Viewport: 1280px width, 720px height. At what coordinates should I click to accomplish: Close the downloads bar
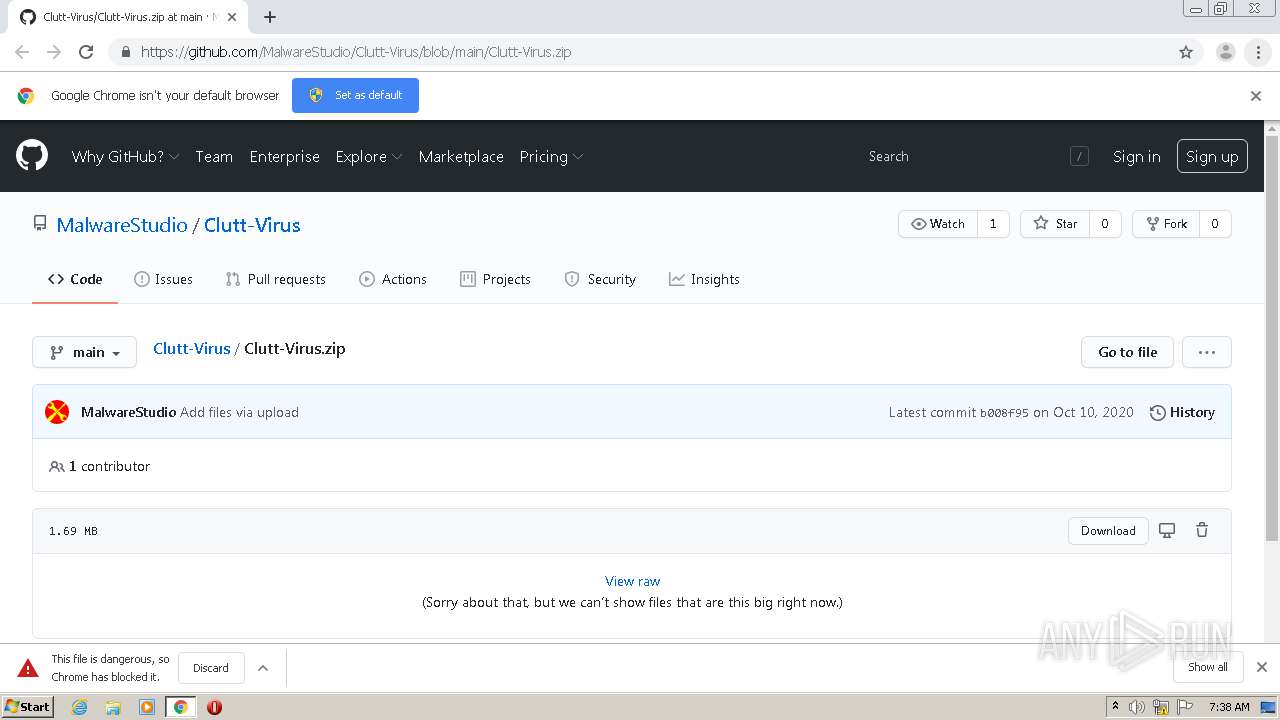pos(1262,667)
